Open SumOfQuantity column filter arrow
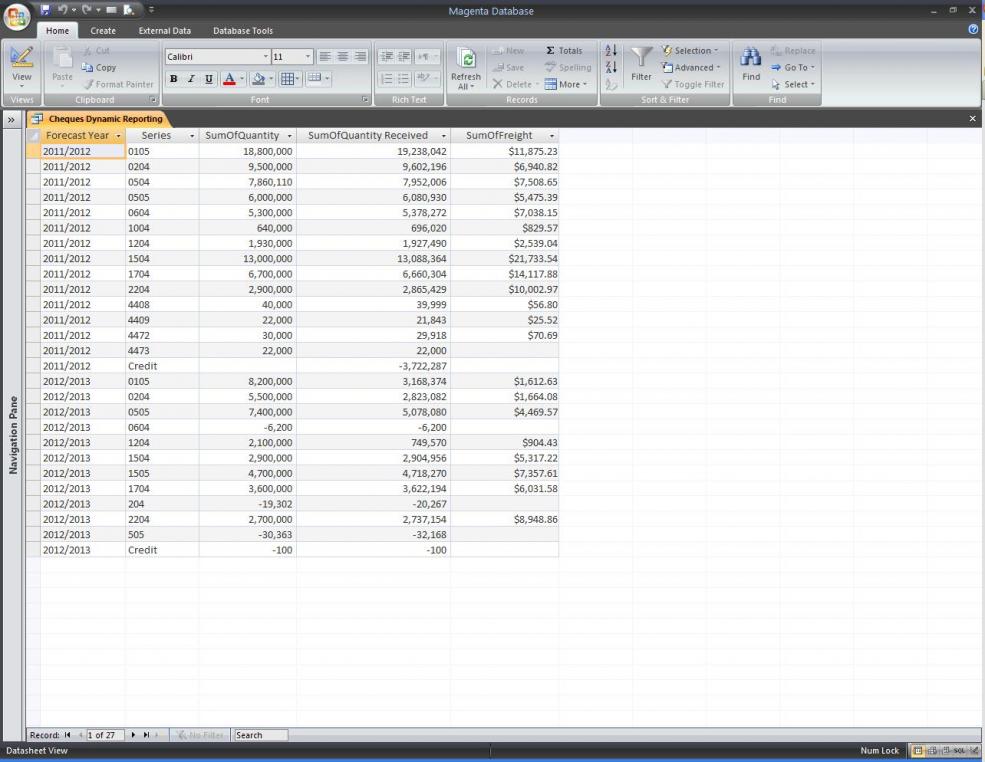985x762 pixels. click(289, 136)
